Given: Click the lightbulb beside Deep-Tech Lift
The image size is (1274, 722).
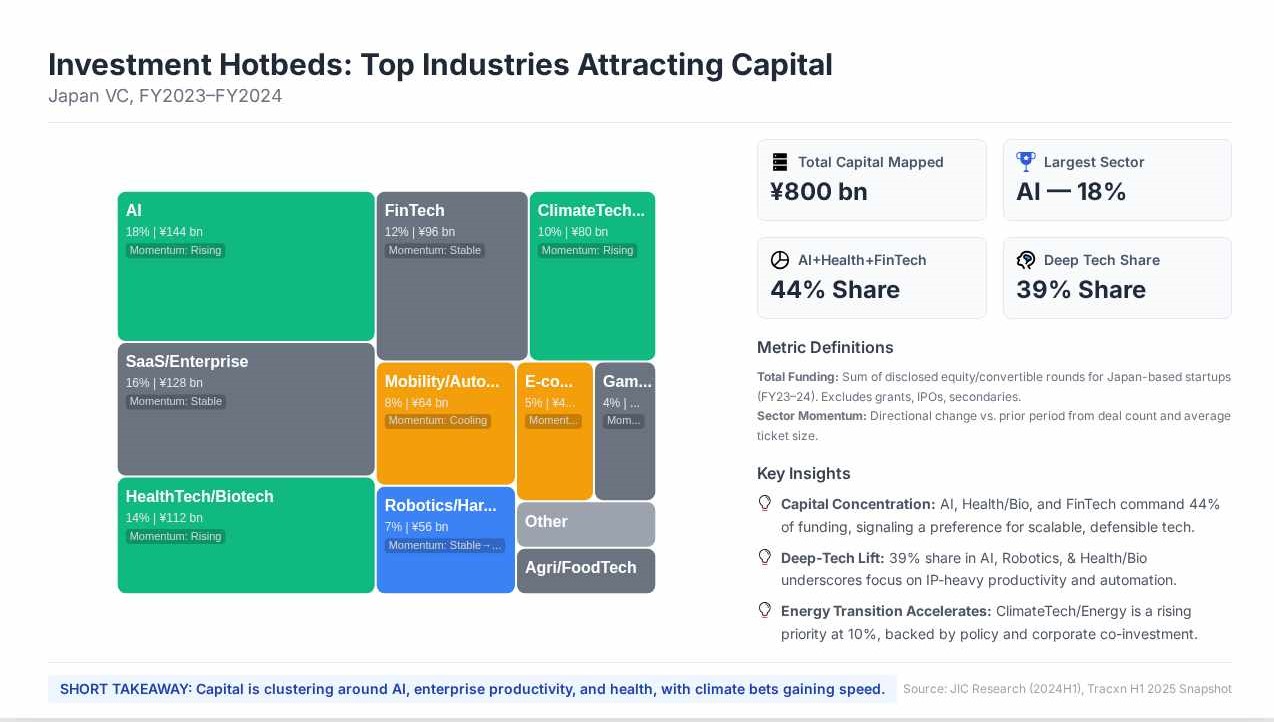Looking at the screenshot, I should point(765,558).
